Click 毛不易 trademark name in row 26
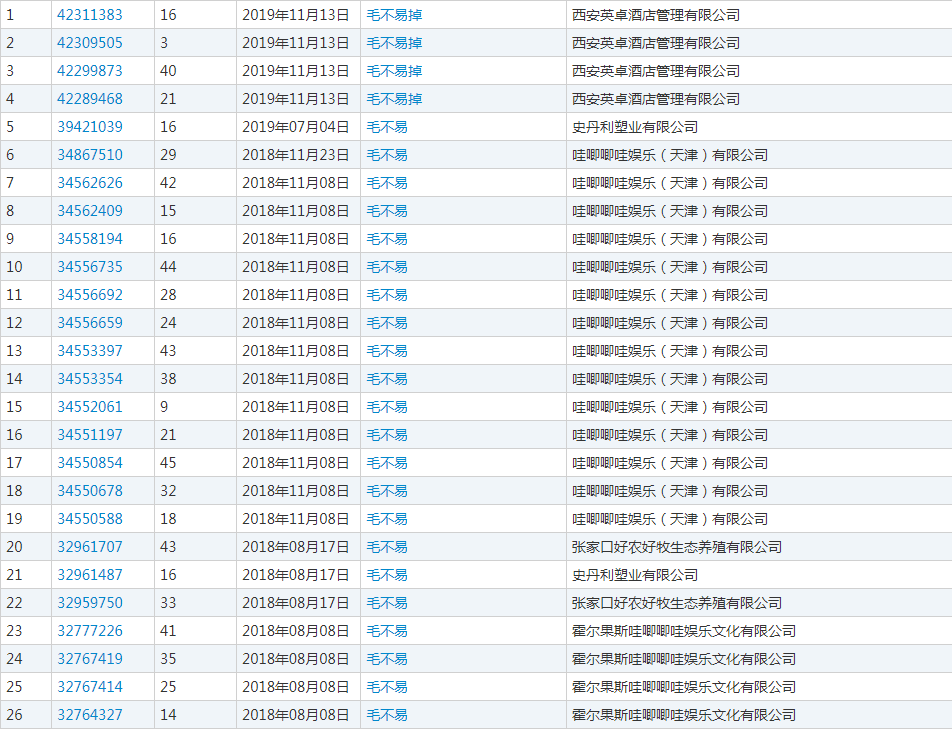The width and height of the screenshot is (952, 729). coord(387,714)
